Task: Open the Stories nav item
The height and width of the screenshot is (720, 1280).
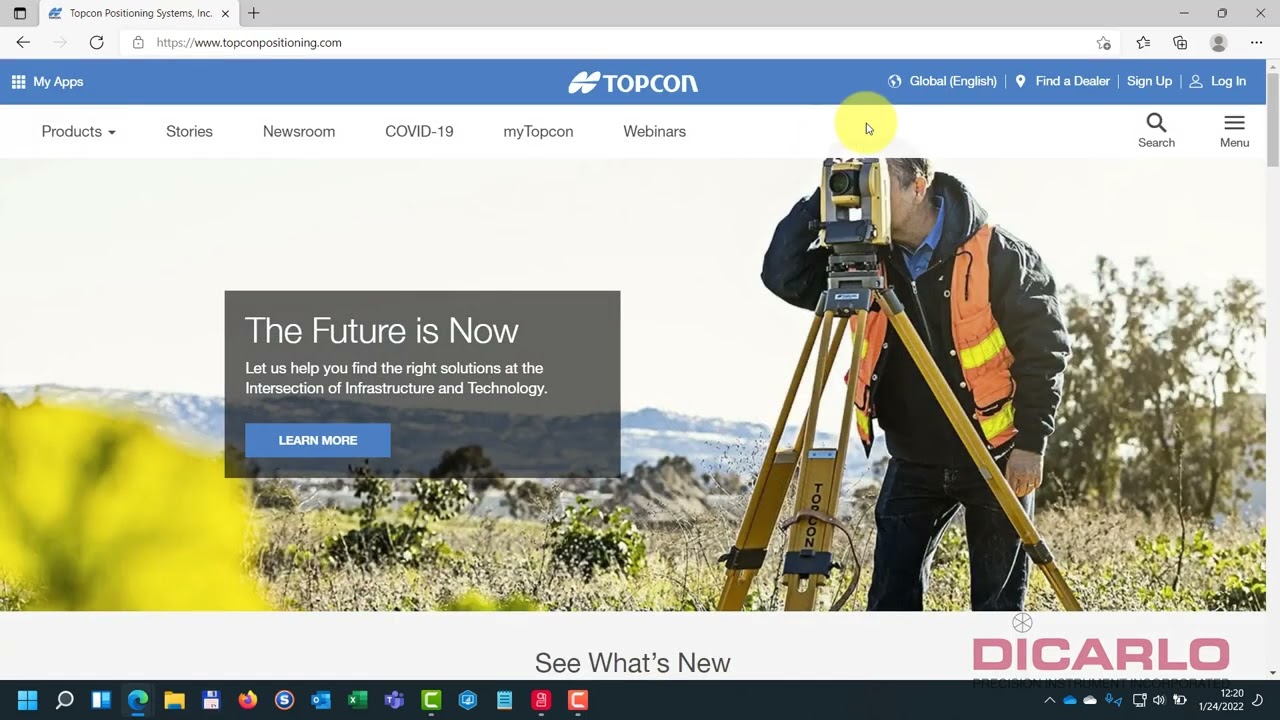Action: (x=189, y=131)
